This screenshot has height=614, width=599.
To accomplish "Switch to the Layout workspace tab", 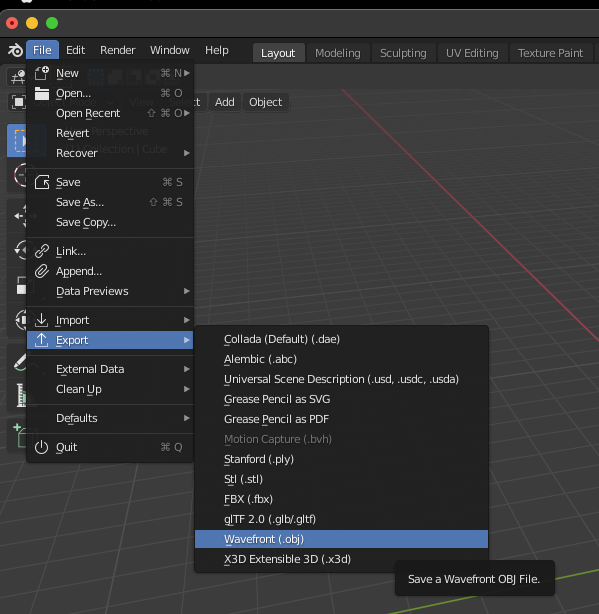I will [278, 53].
